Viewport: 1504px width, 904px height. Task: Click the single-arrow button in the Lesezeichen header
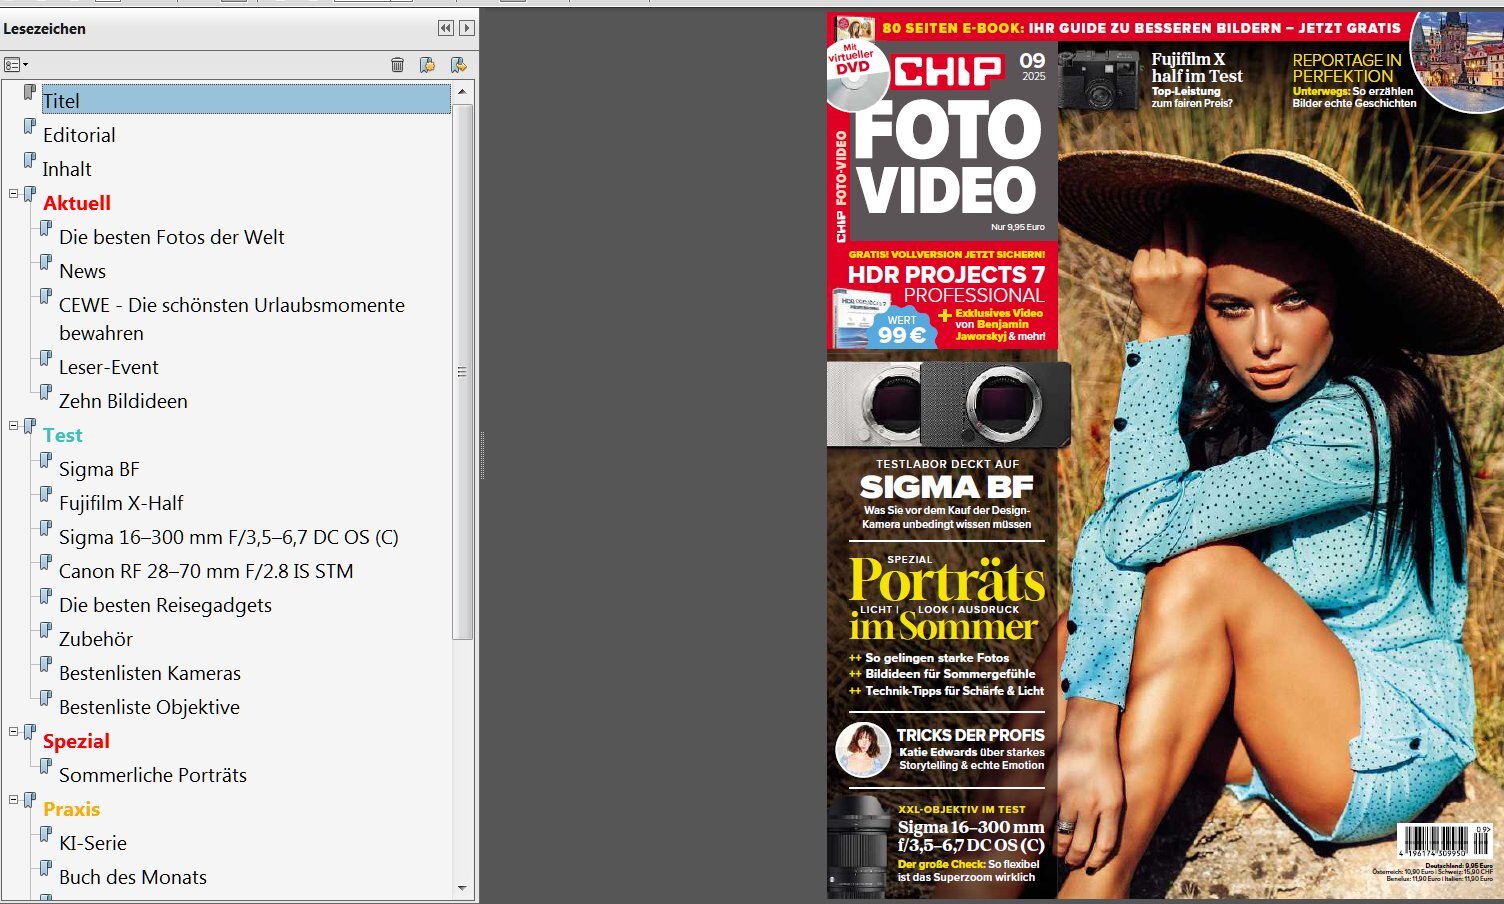pyautogui.click(x=466, y=28)
